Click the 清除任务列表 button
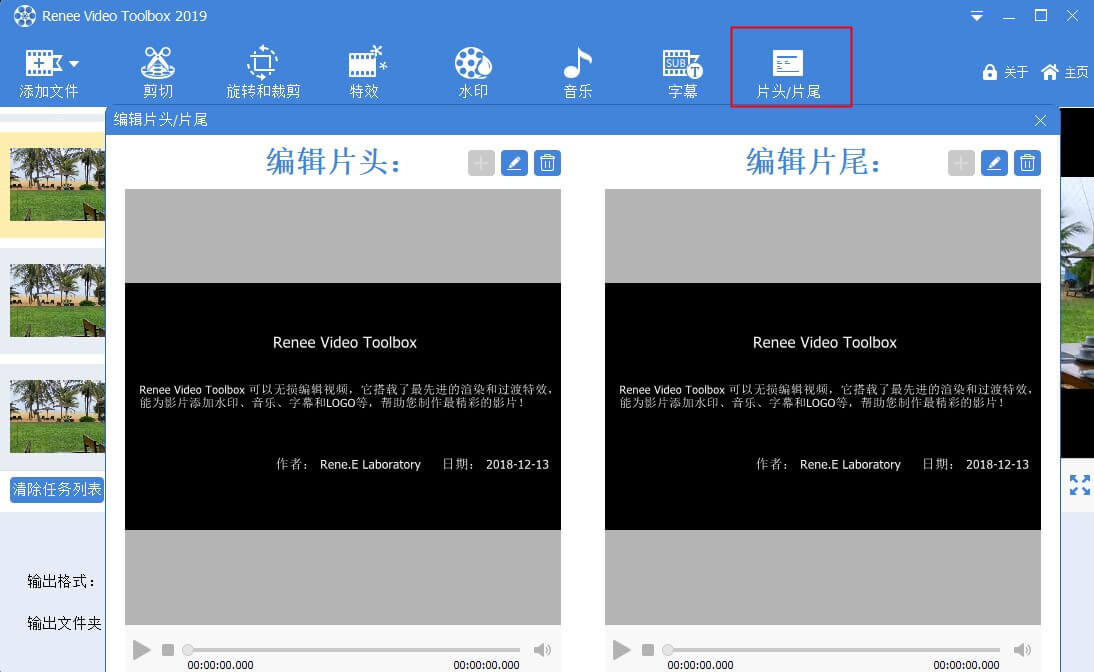Screen dimensions: 1094x672 pos(57,489)
